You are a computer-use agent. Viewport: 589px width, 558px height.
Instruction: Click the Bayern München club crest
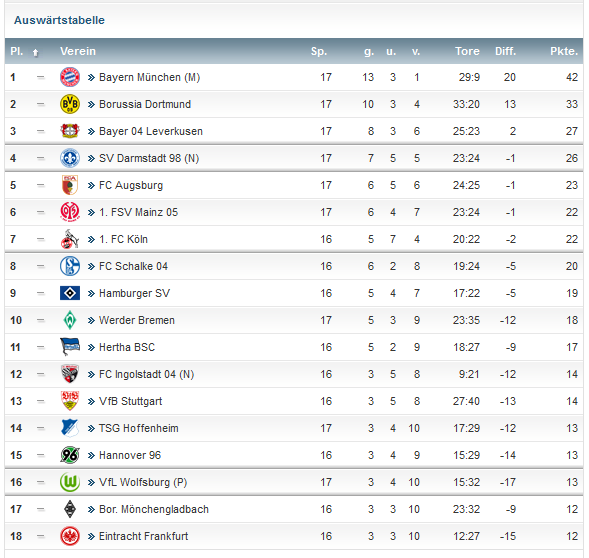click(70, 77)
